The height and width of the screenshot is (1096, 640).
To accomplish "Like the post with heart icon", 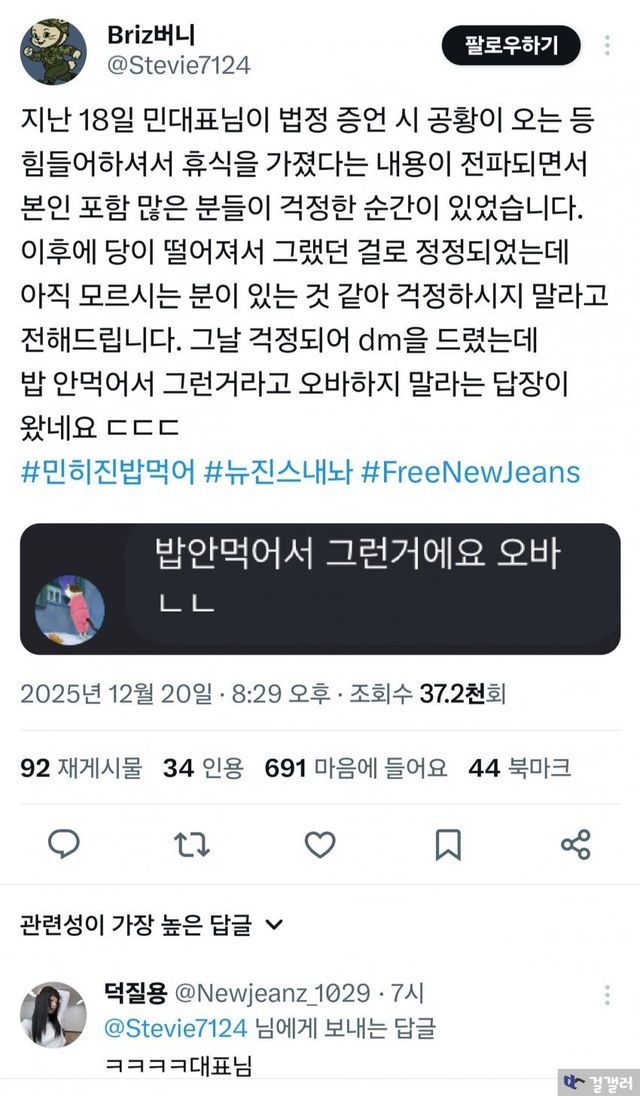I will click(320, 844).
